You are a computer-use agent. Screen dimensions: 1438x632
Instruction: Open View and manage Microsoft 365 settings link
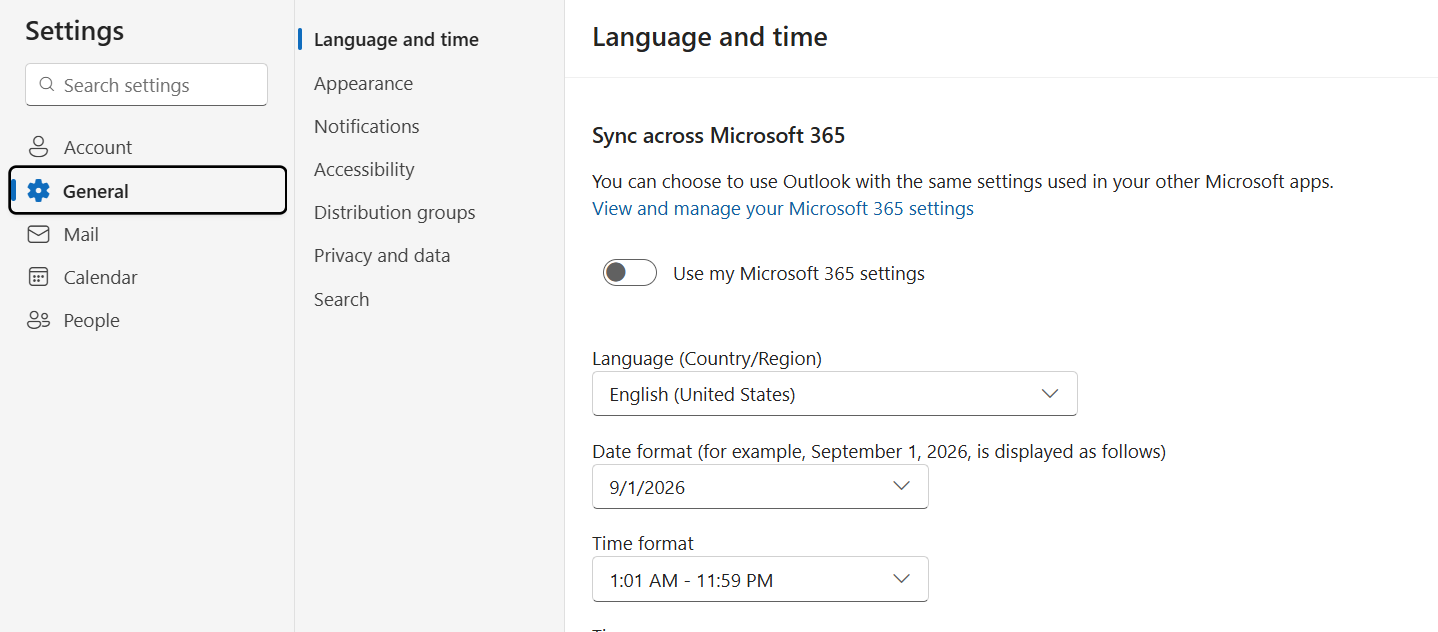click(783, 208)
